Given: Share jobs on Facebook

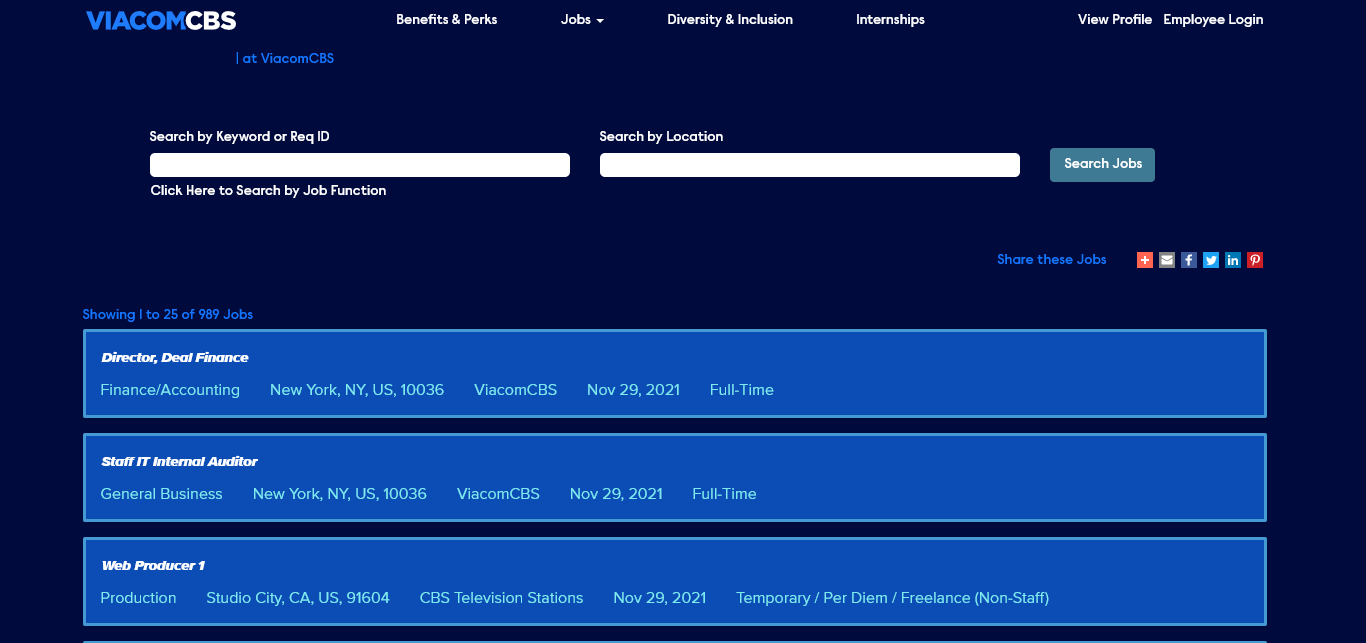Looking at the screenshot, I should [1189, 260].
